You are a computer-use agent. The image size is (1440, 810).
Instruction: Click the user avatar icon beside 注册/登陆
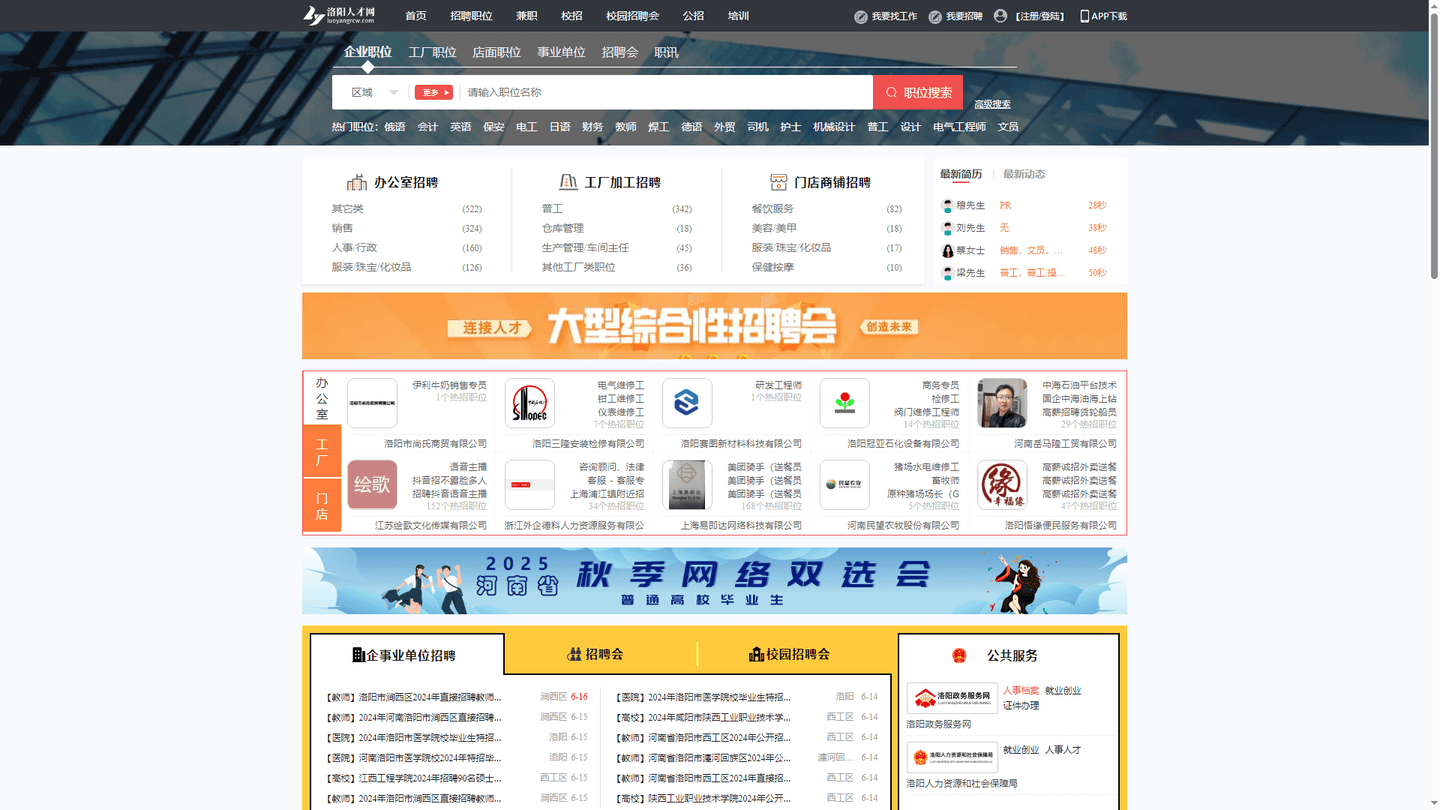tap(1000, 16)
